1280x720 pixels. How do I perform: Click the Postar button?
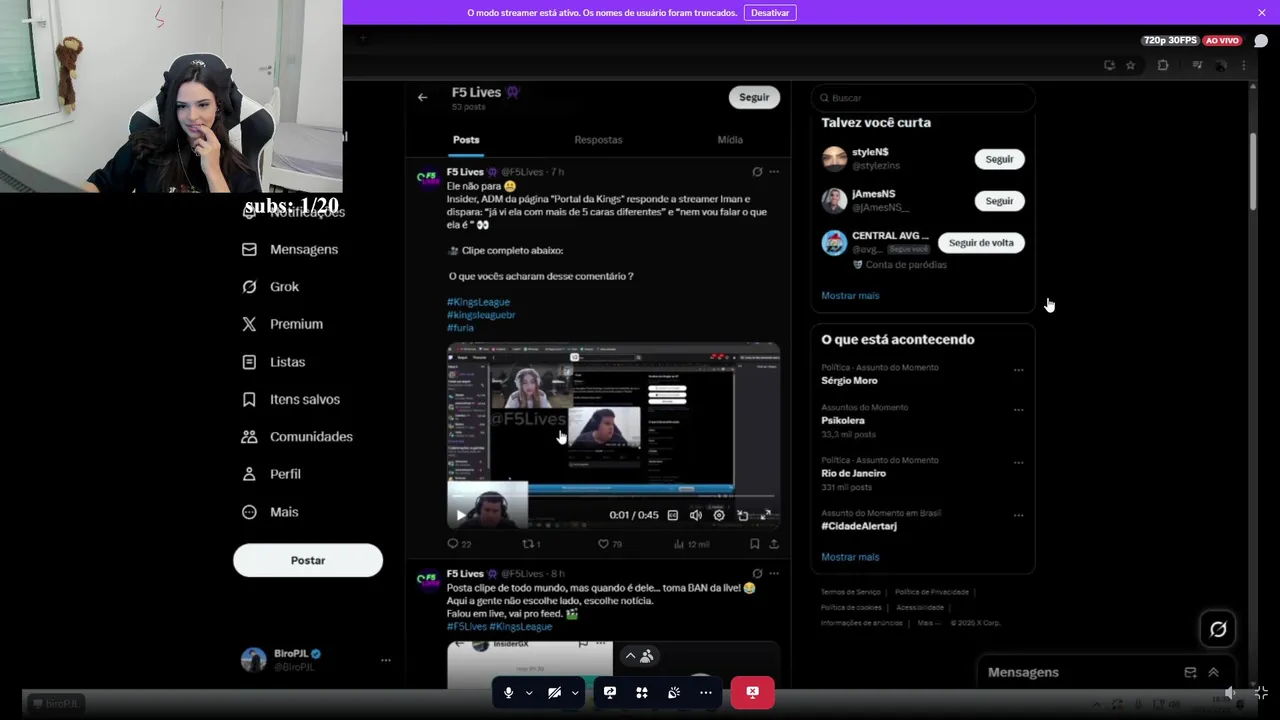[308, 560]
